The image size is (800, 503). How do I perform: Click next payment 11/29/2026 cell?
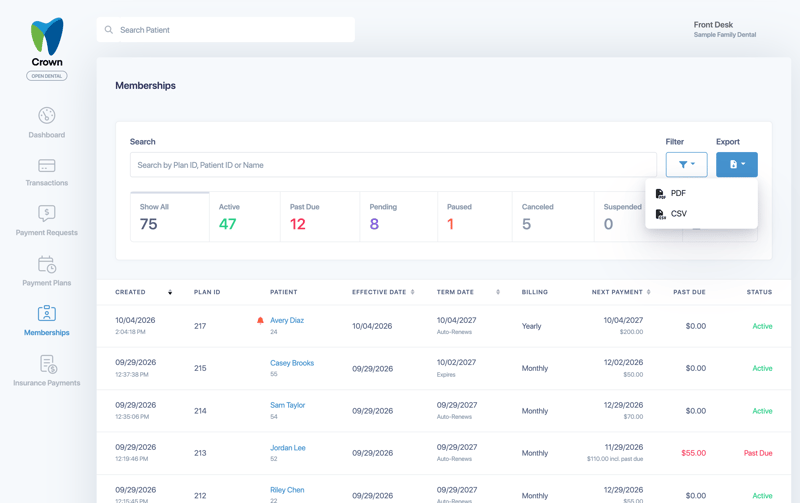coord(623,447)
